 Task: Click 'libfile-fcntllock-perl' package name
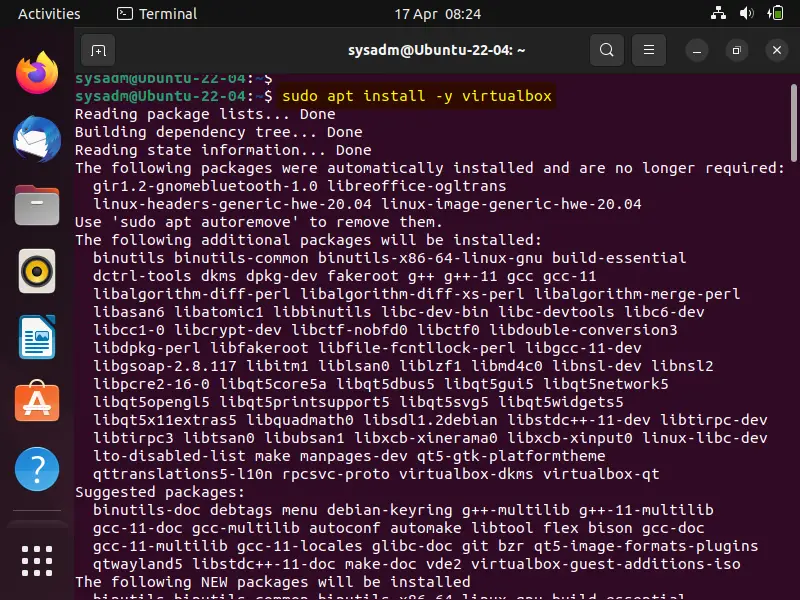pos(417,348)
